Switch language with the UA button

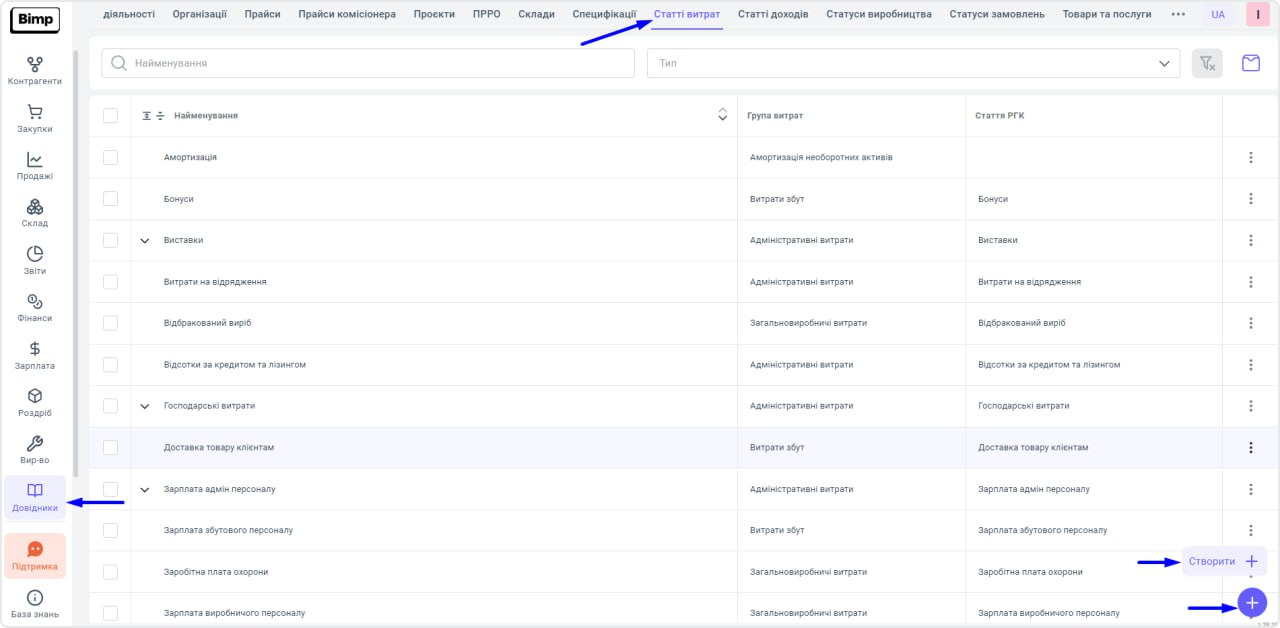coord(1217,15)
